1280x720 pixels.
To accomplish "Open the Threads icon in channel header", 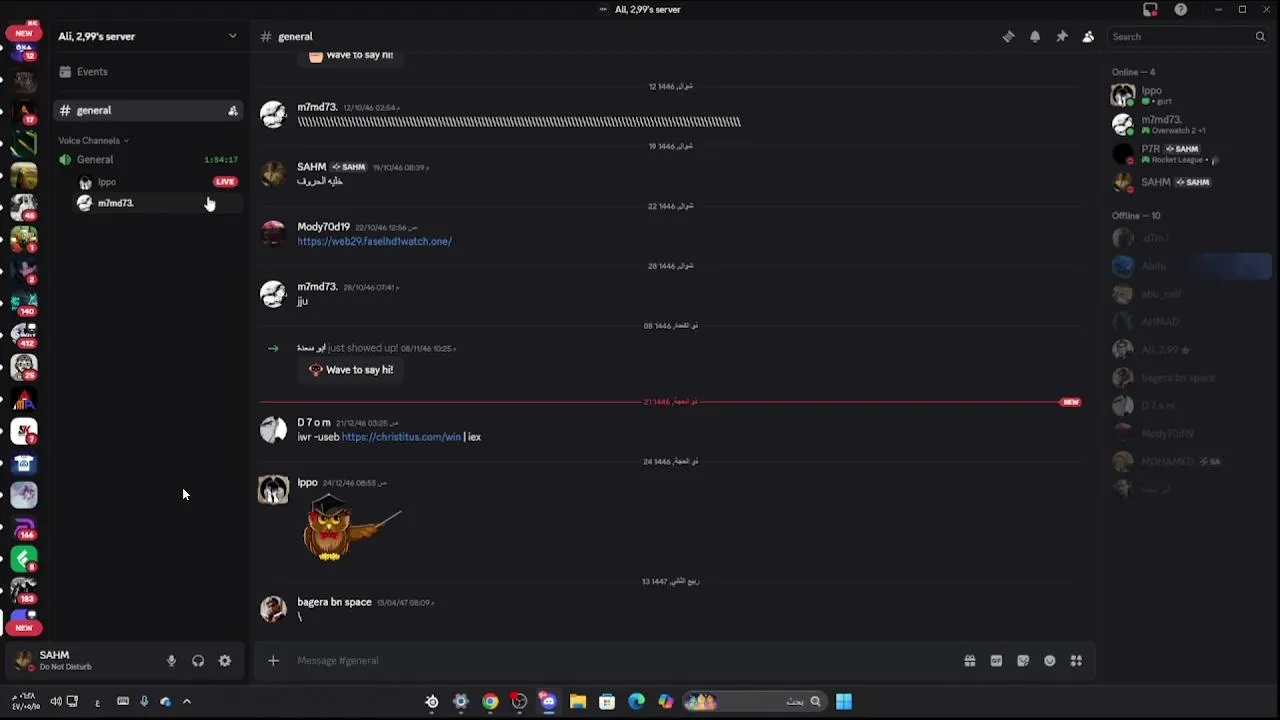I will coord(1008,37).
